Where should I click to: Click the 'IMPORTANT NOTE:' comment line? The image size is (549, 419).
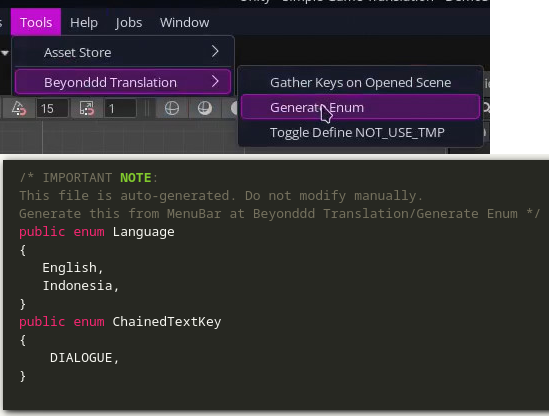coord(89,178)
